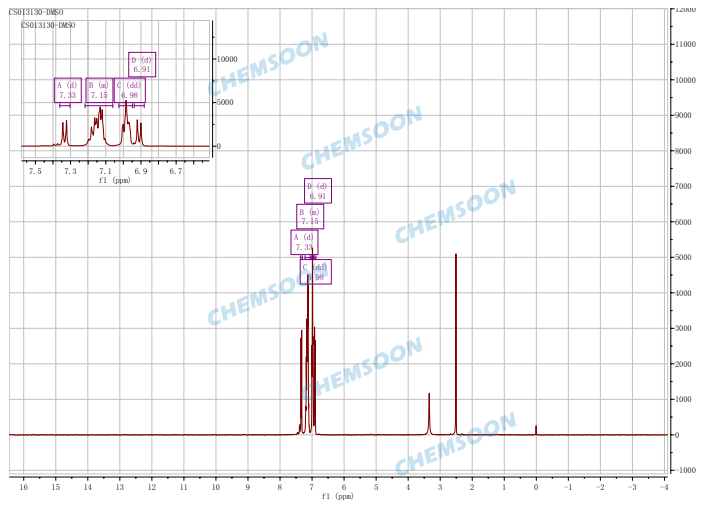Click the CS013130-DMSO title inside the inset
Image resolution: width=726 pixels, height=510 pixels.
click(x=48, y=24)
